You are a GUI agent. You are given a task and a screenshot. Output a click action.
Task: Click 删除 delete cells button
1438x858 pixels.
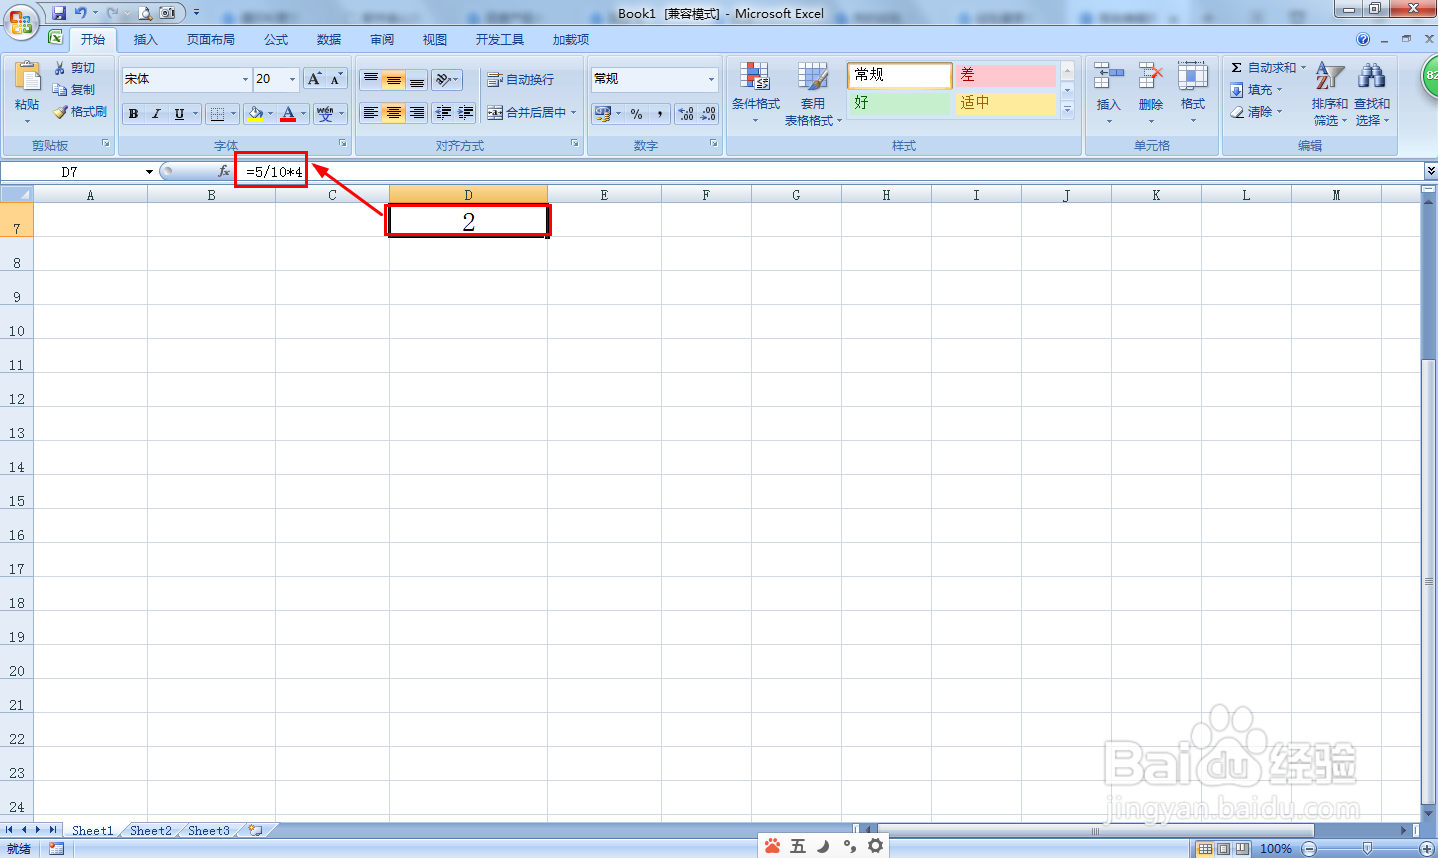coord(1150,92)
